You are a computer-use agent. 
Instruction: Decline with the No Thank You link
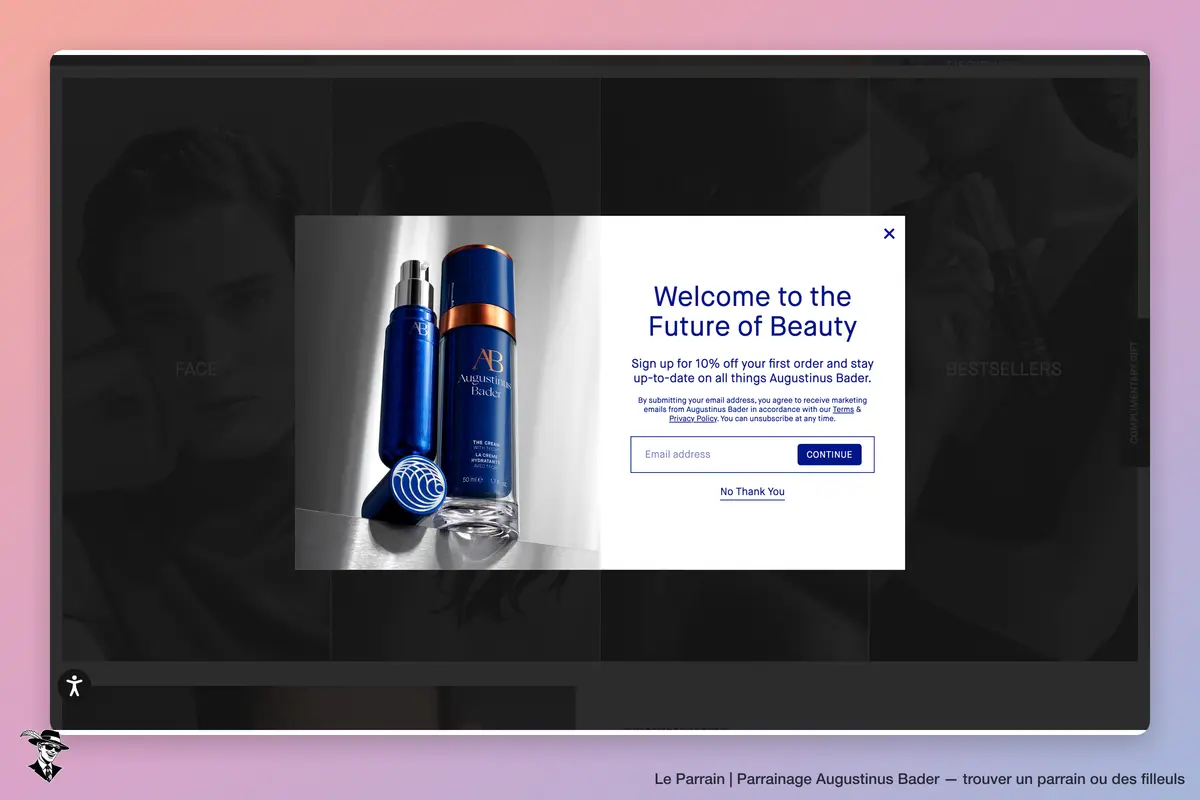[x=752, y=492]
